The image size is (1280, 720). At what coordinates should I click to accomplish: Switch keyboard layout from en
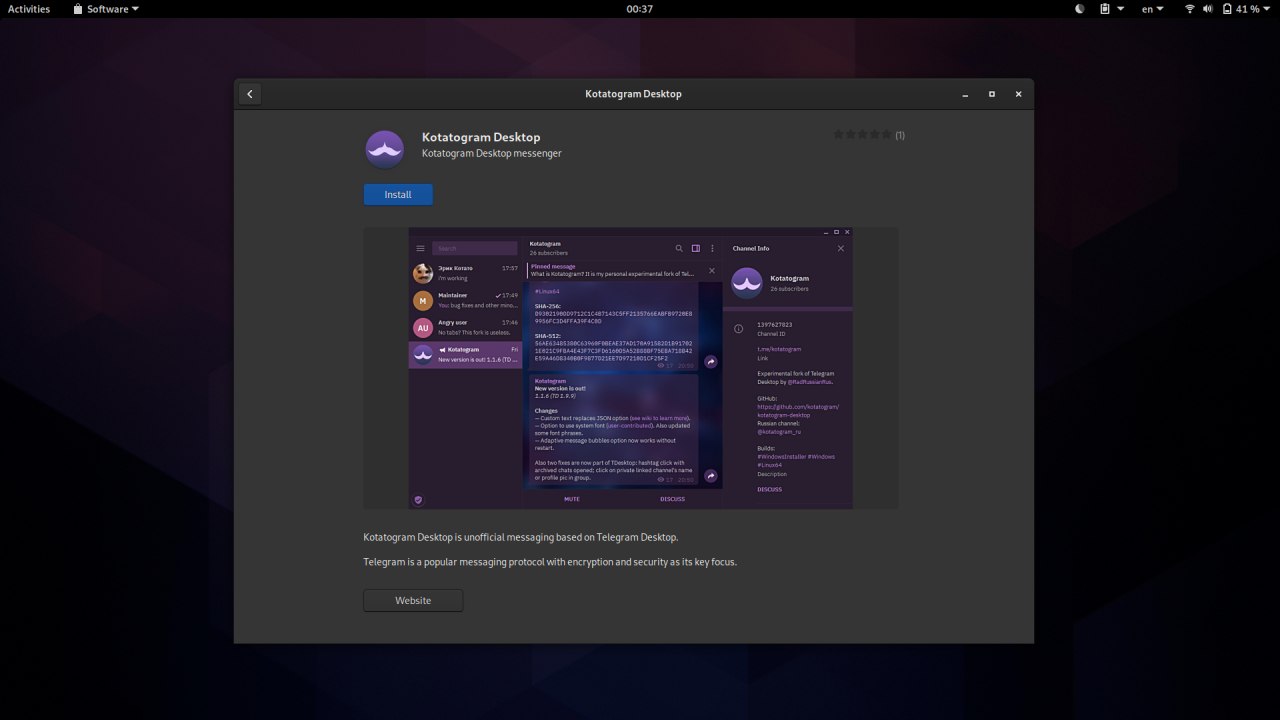pyautogui.click(x=1153, y=9)
